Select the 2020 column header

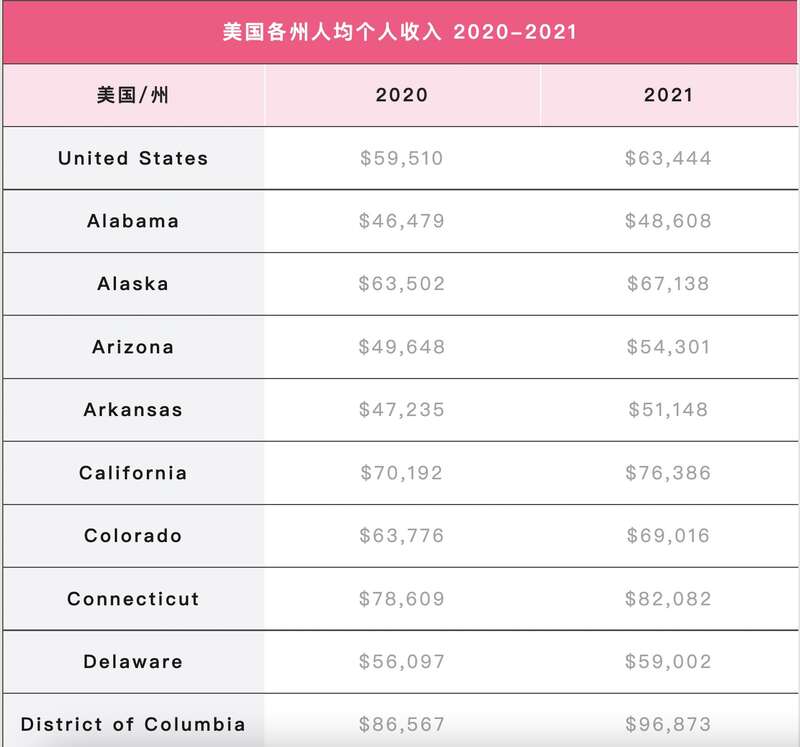pos(401,96)
